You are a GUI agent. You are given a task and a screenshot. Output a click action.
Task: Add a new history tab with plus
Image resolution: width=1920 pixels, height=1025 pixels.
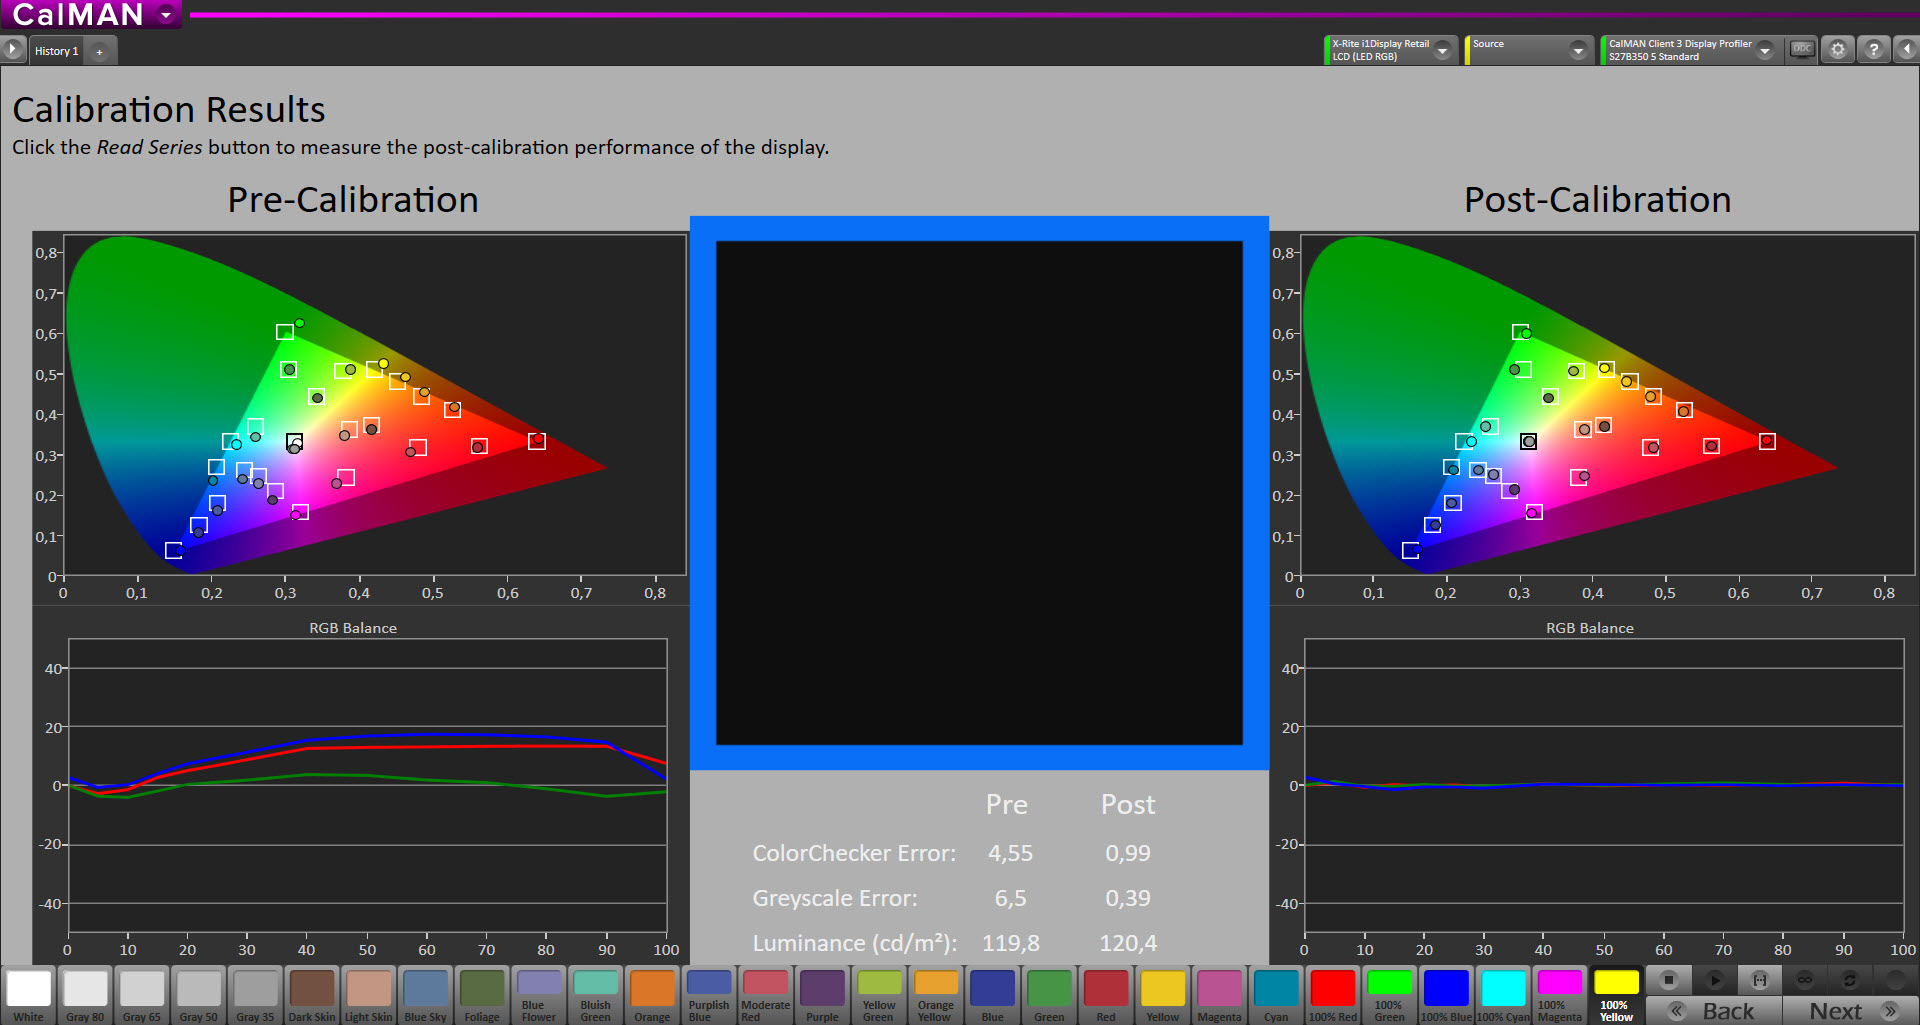[x=100, y=52]
